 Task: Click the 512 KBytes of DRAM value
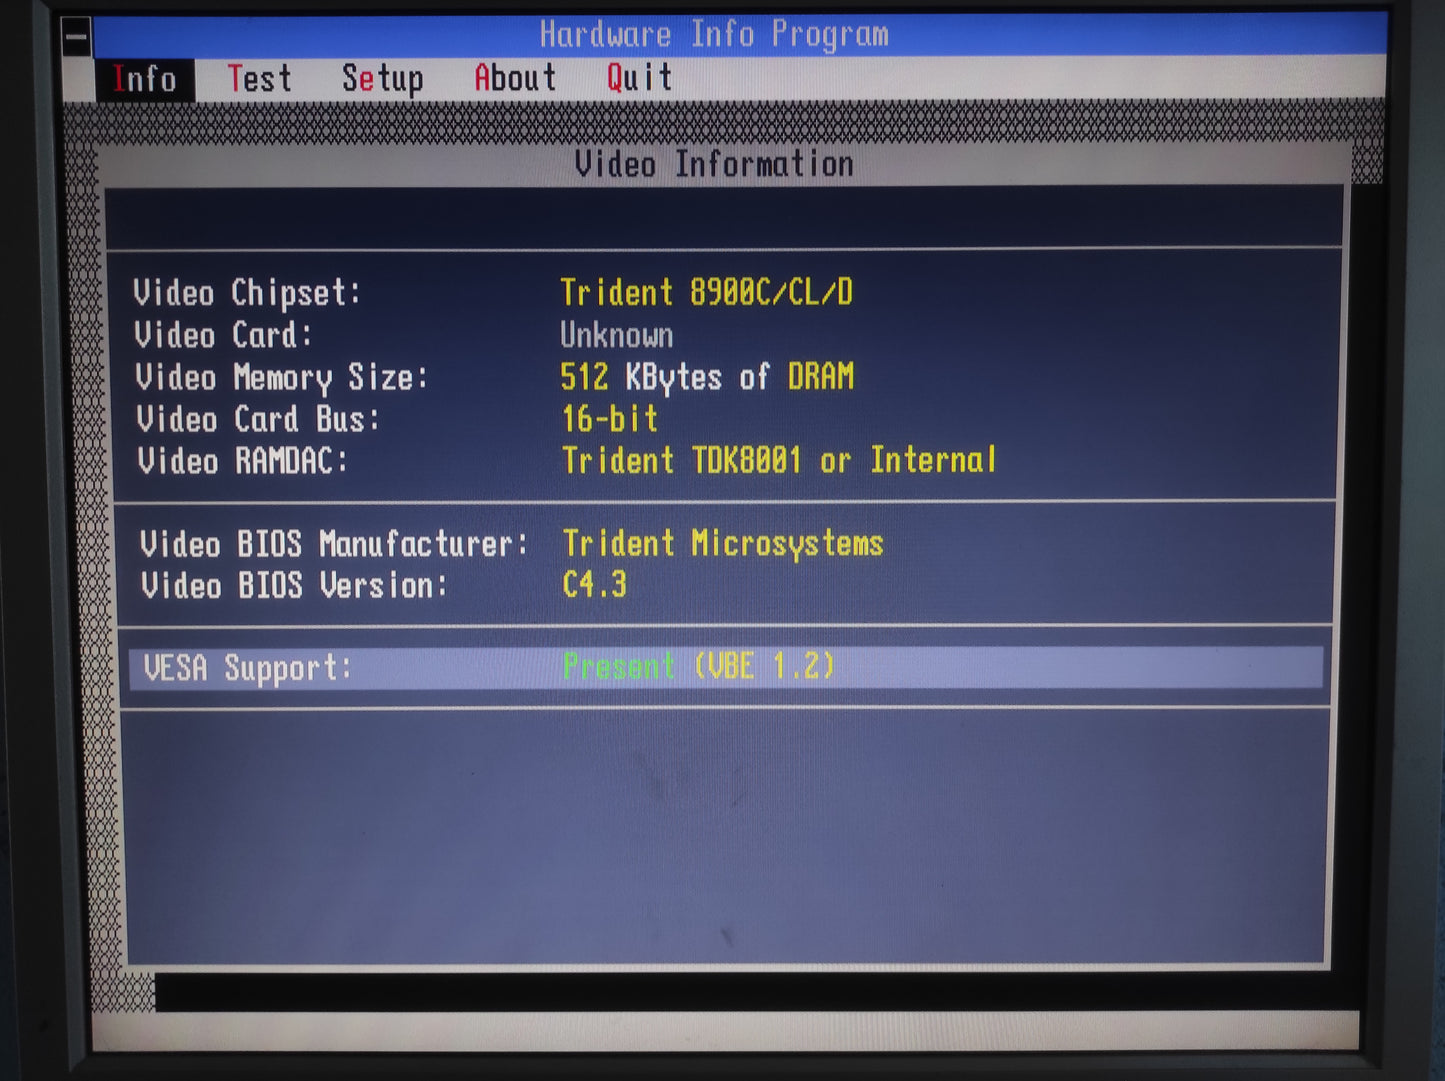pos(706,377)
